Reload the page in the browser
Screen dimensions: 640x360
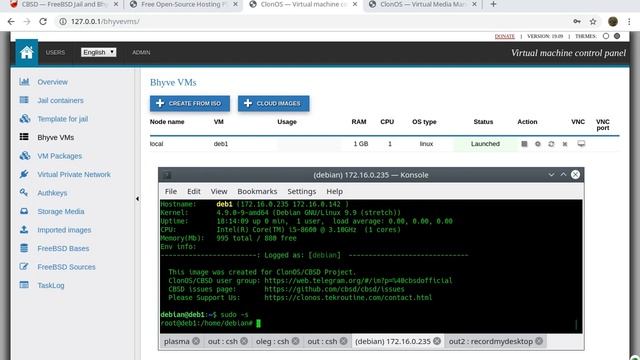point(43,21)
